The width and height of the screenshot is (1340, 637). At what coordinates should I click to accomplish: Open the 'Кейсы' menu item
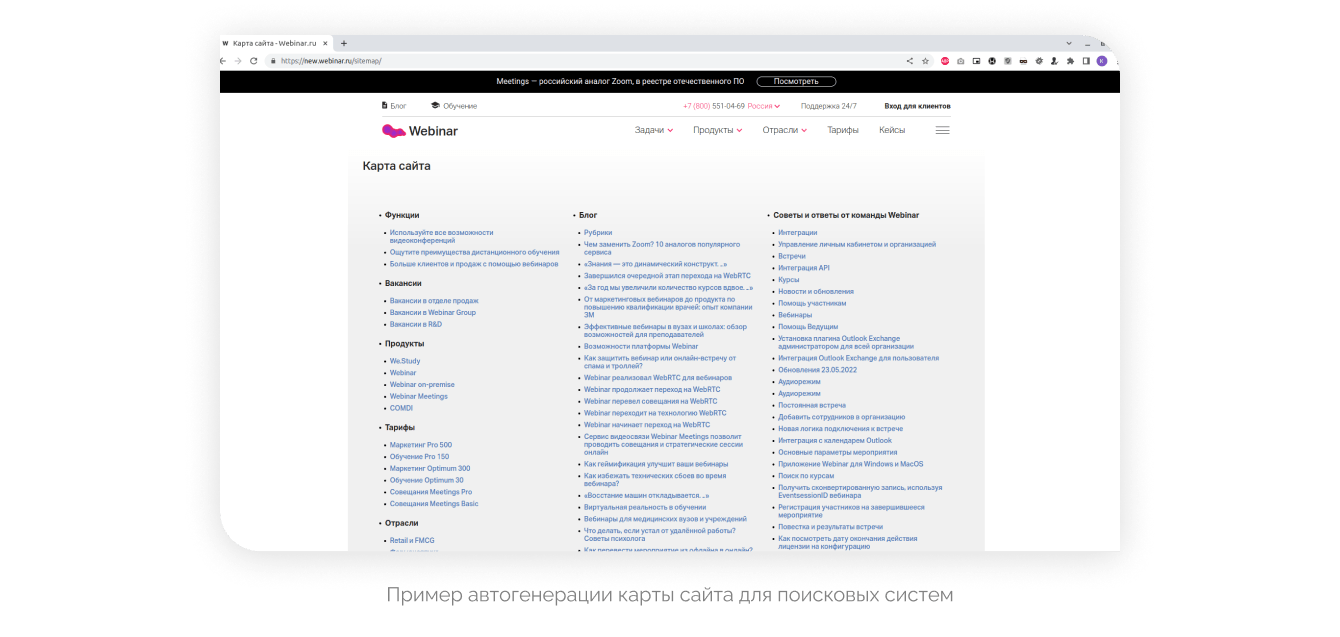[892, 130]
